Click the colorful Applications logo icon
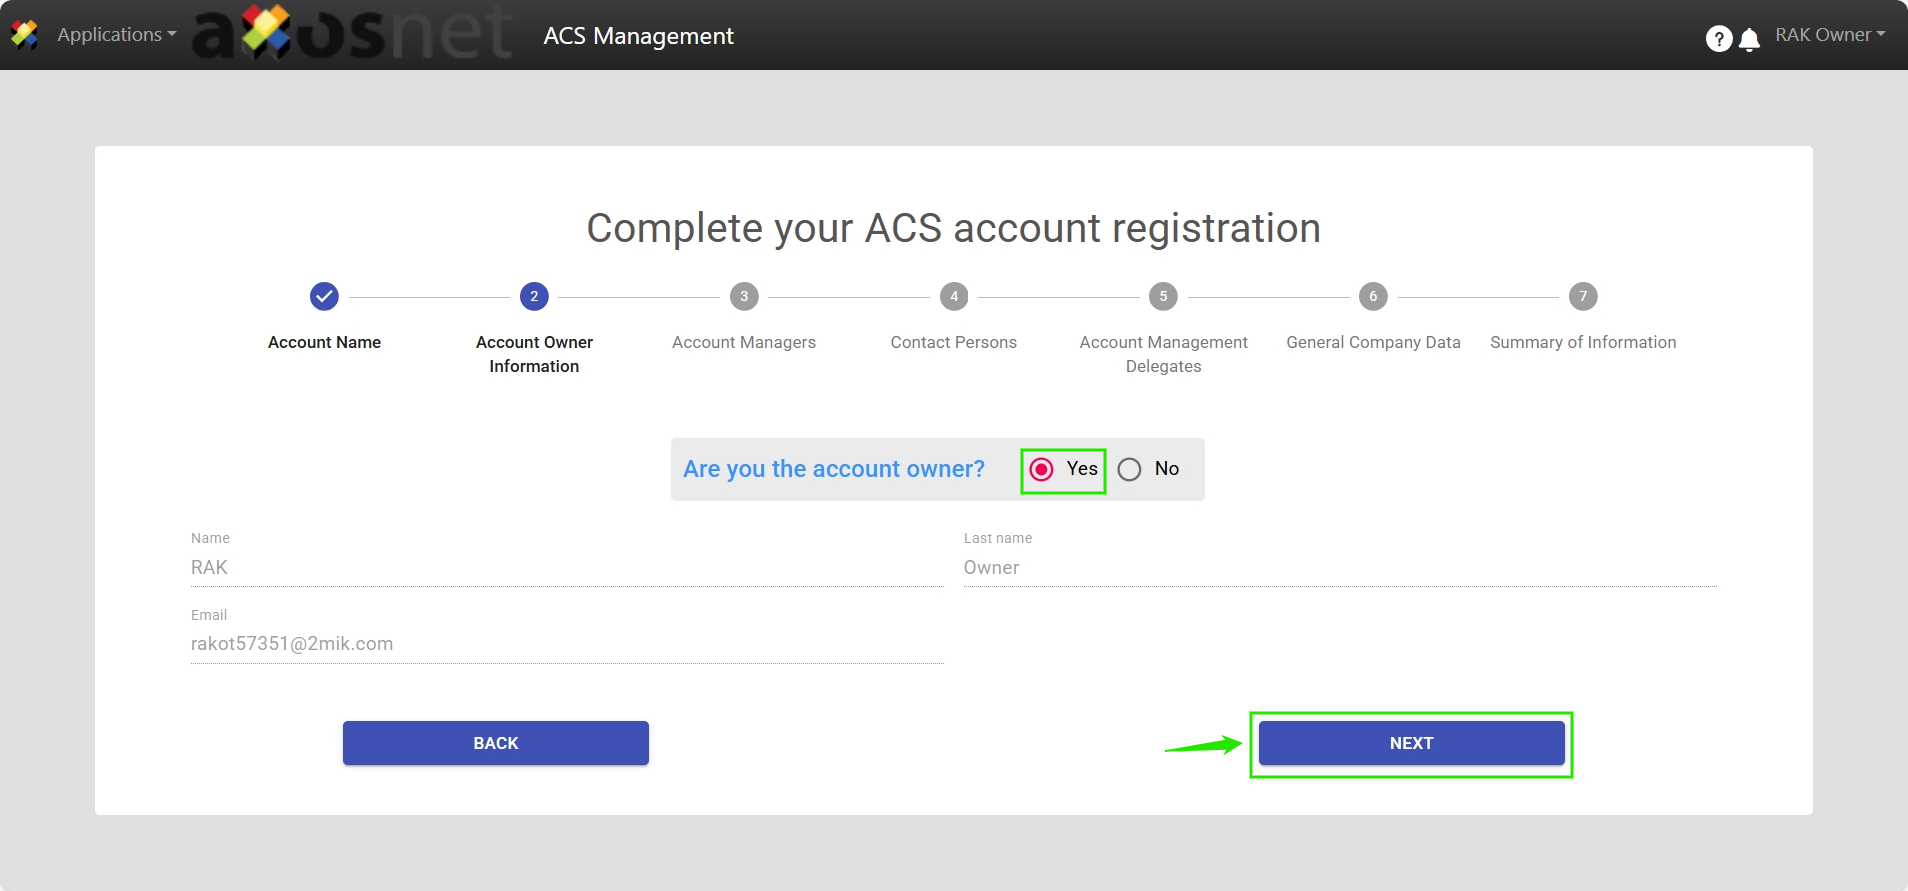 click(24, 35)
